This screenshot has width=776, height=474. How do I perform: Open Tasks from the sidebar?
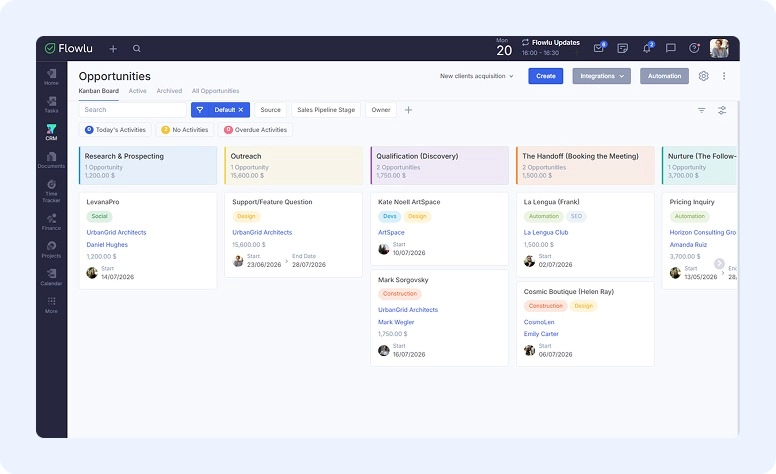tap(51, 104)
